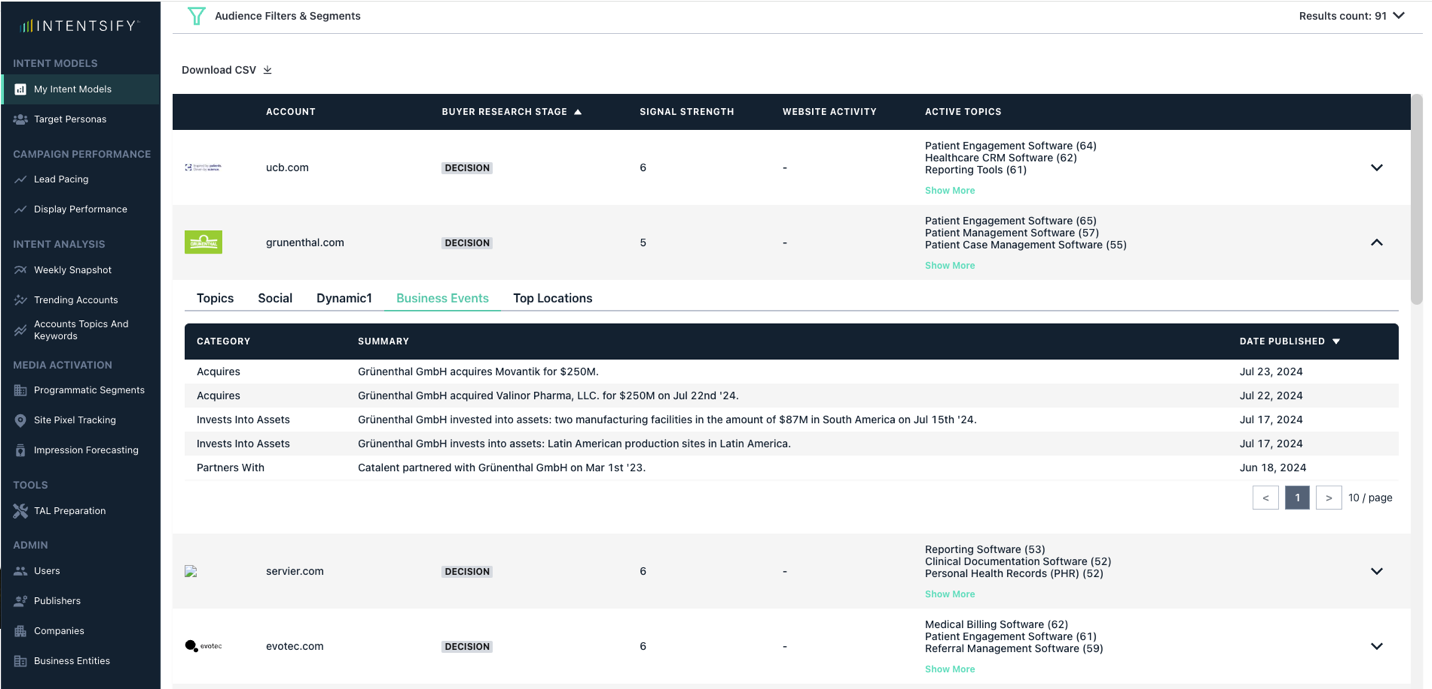This screenshot has width=1432, height=689.
Task: Click the Download CSV arrow icon
Action: click(268, 70)
